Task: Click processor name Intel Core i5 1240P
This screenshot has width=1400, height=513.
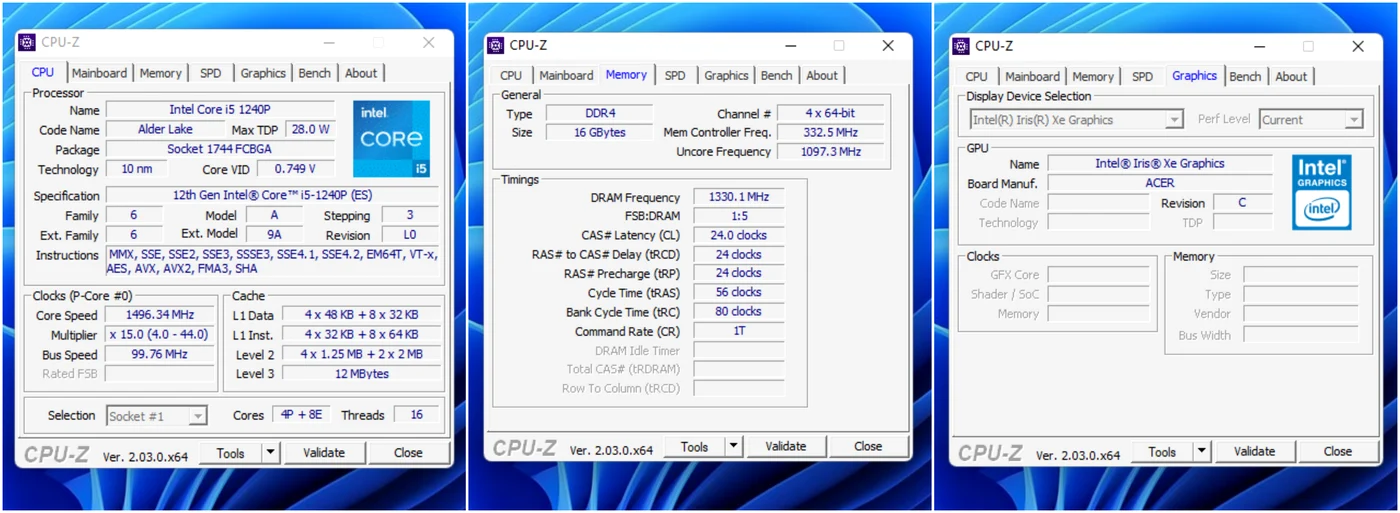Action: pos(220,110)
